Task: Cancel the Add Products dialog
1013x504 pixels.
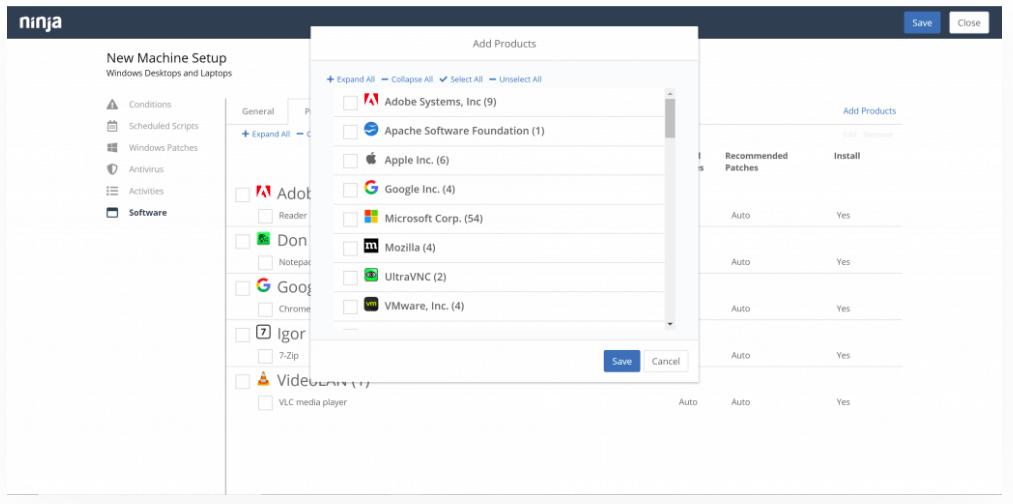Action: coord(666,361)
